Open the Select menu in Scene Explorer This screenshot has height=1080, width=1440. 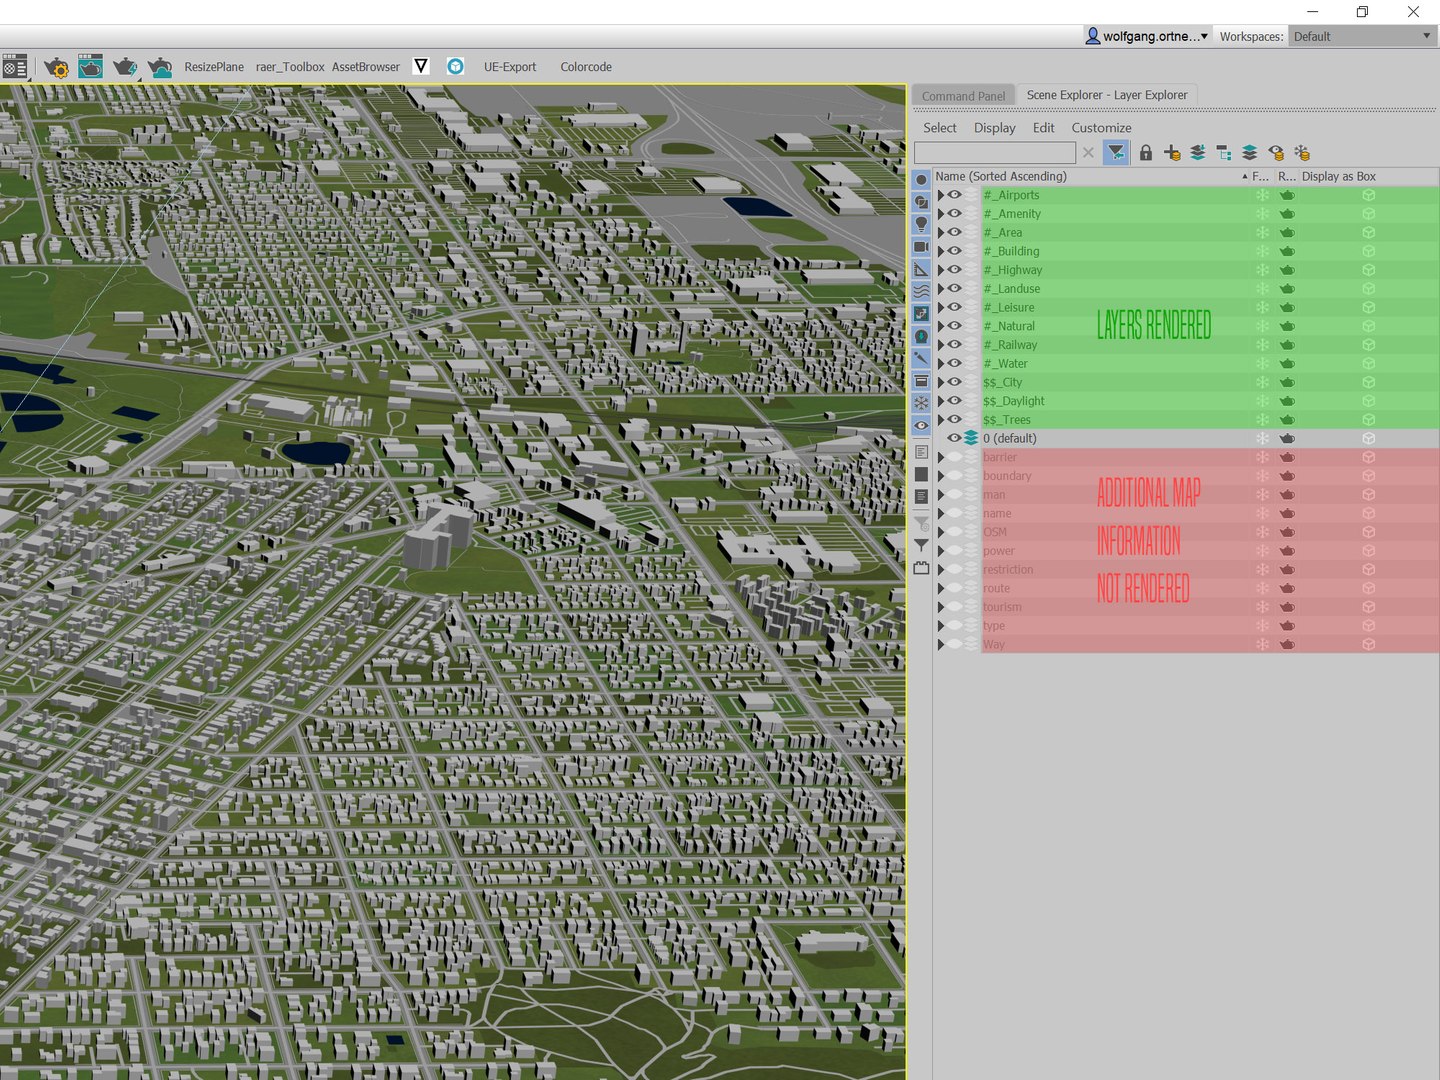pyautogui.click(x=939, y=128)
